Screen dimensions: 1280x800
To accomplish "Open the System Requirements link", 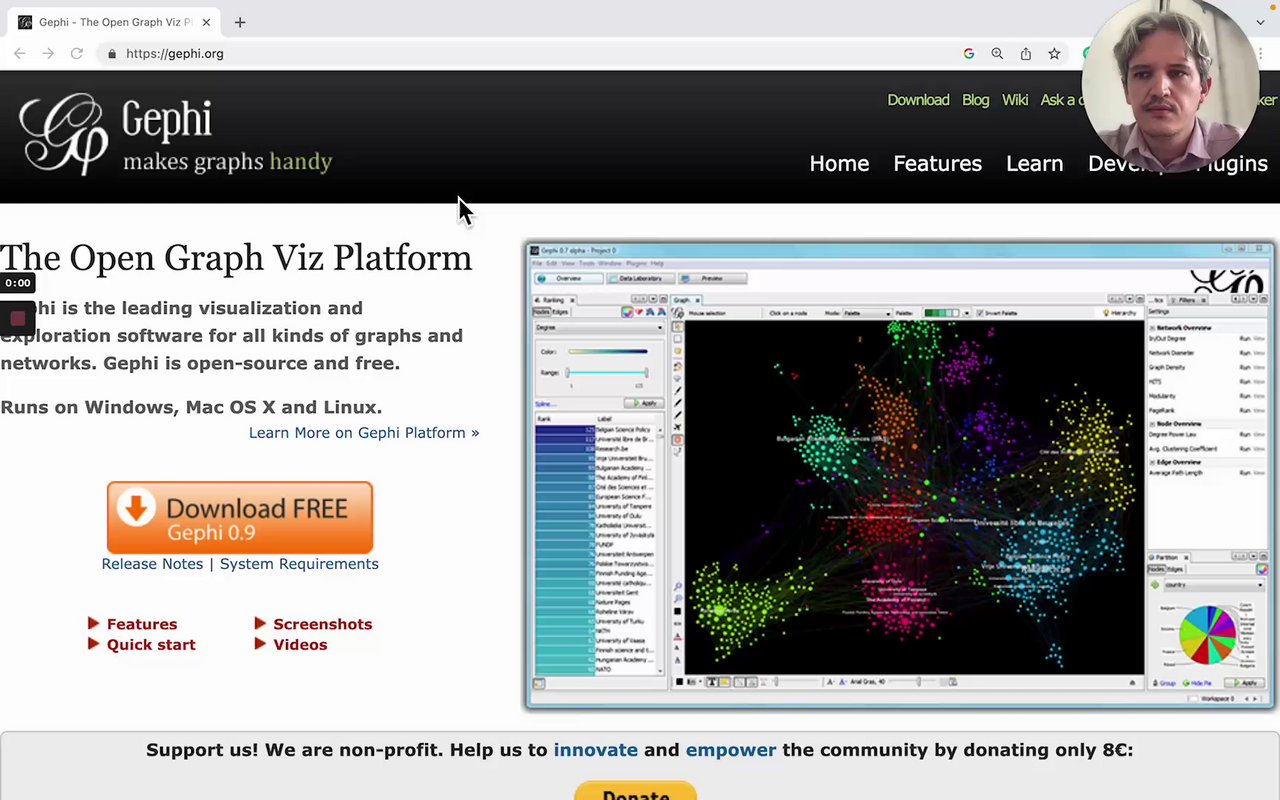I will click(x=299, y=564).
